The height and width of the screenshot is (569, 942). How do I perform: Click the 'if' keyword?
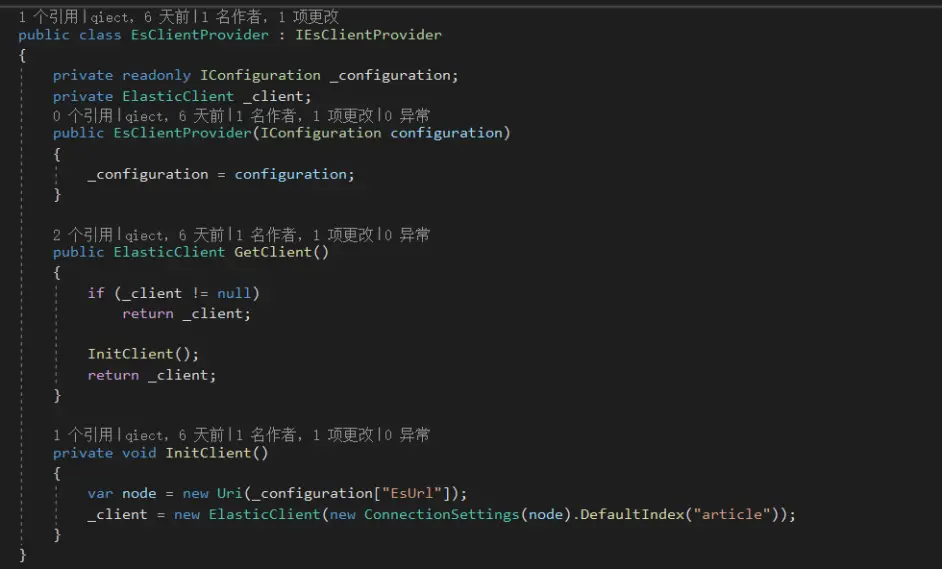[x=96, y=293]
